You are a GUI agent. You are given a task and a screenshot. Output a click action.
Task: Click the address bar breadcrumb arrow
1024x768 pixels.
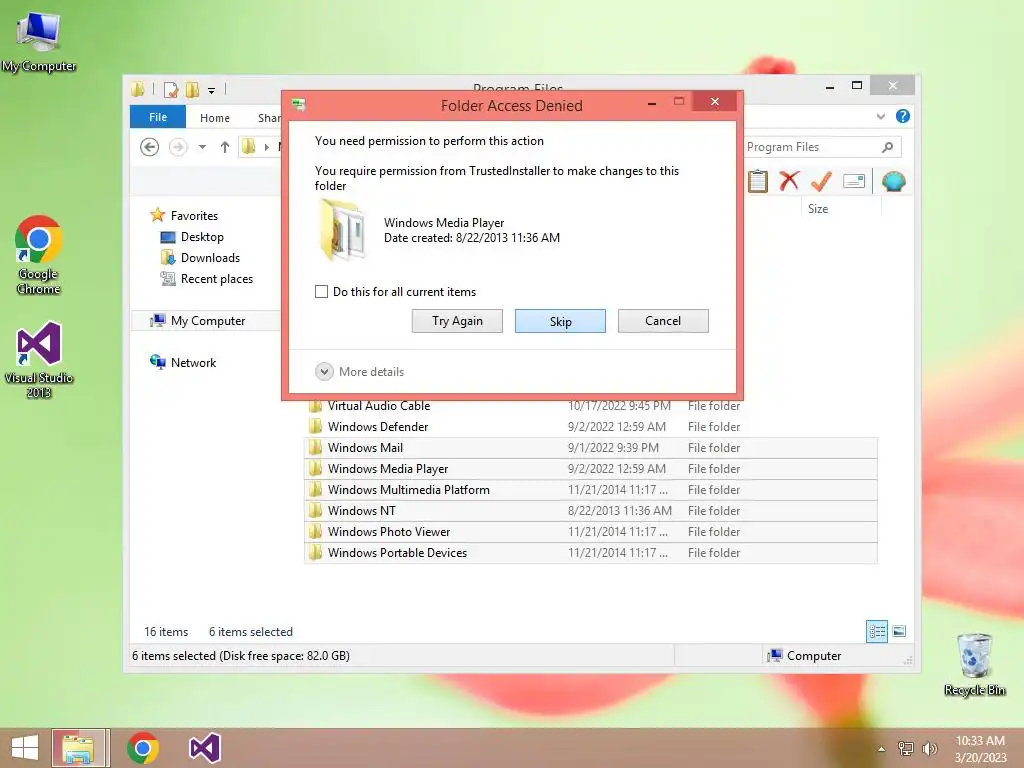266,148
